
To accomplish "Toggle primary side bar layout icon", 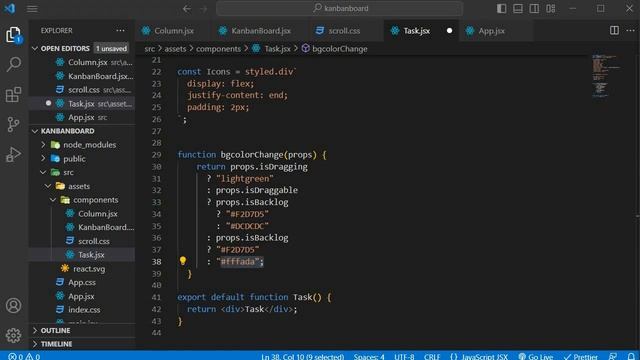I will coord(502,9).
